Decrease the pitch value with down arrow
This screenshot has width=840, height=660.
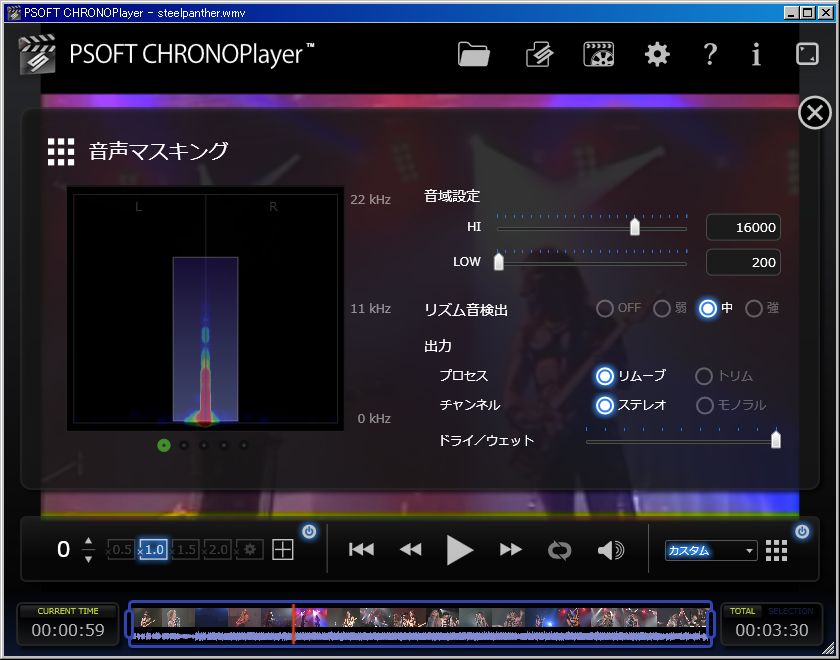(x=89, y=559)
